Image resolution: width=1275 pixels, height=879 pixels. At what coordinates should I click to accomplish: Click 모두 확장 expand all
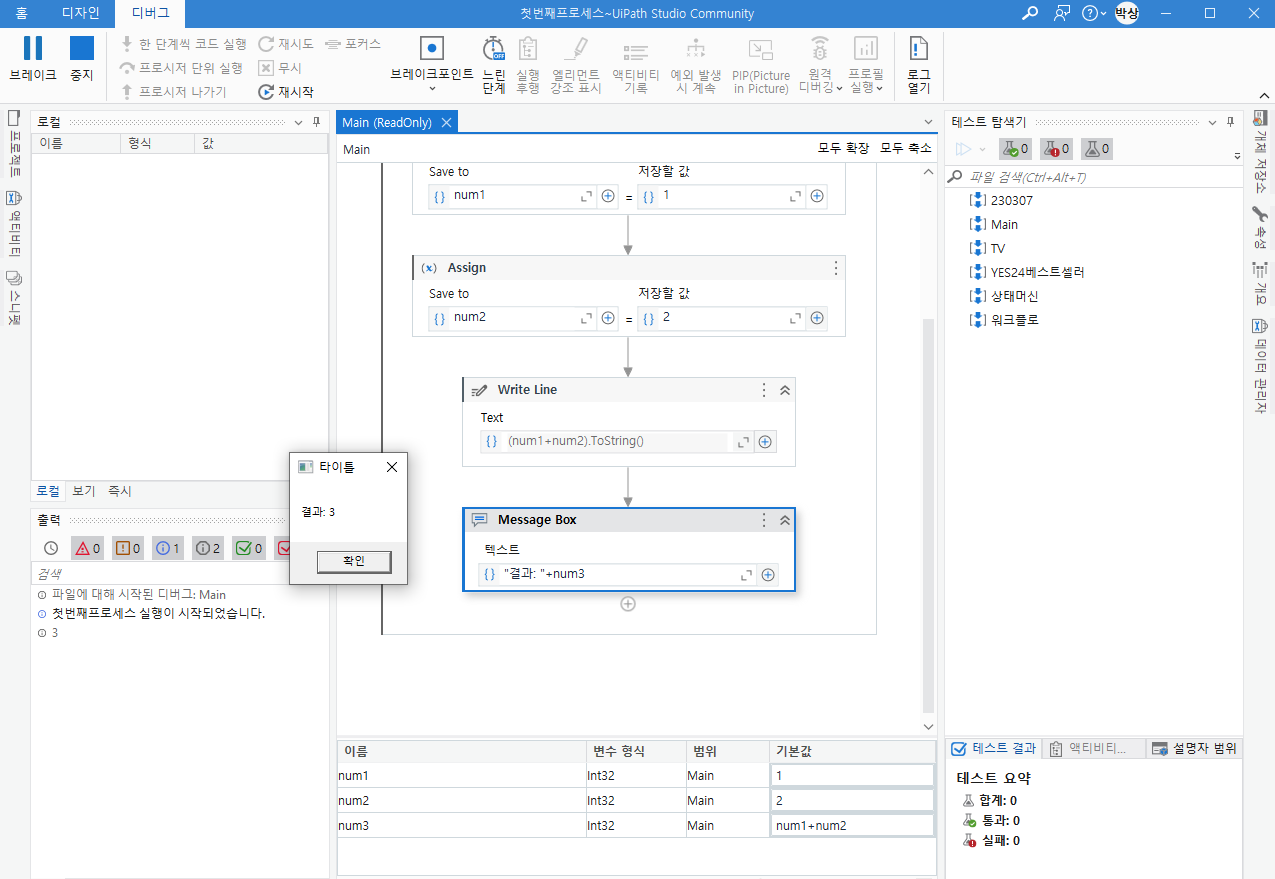(x=843, y=148)
